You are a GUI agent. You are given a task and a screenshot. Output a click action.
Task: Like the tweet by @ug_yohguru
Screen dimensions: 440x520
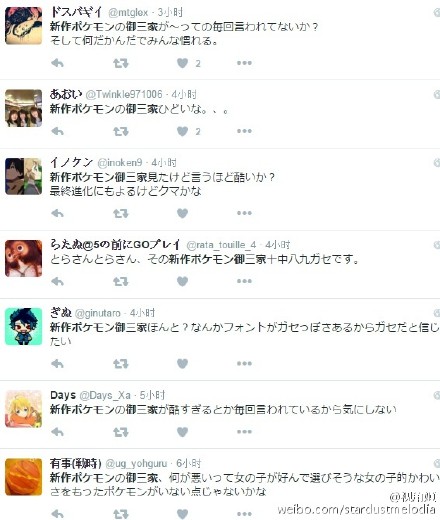tap(182, 514)
